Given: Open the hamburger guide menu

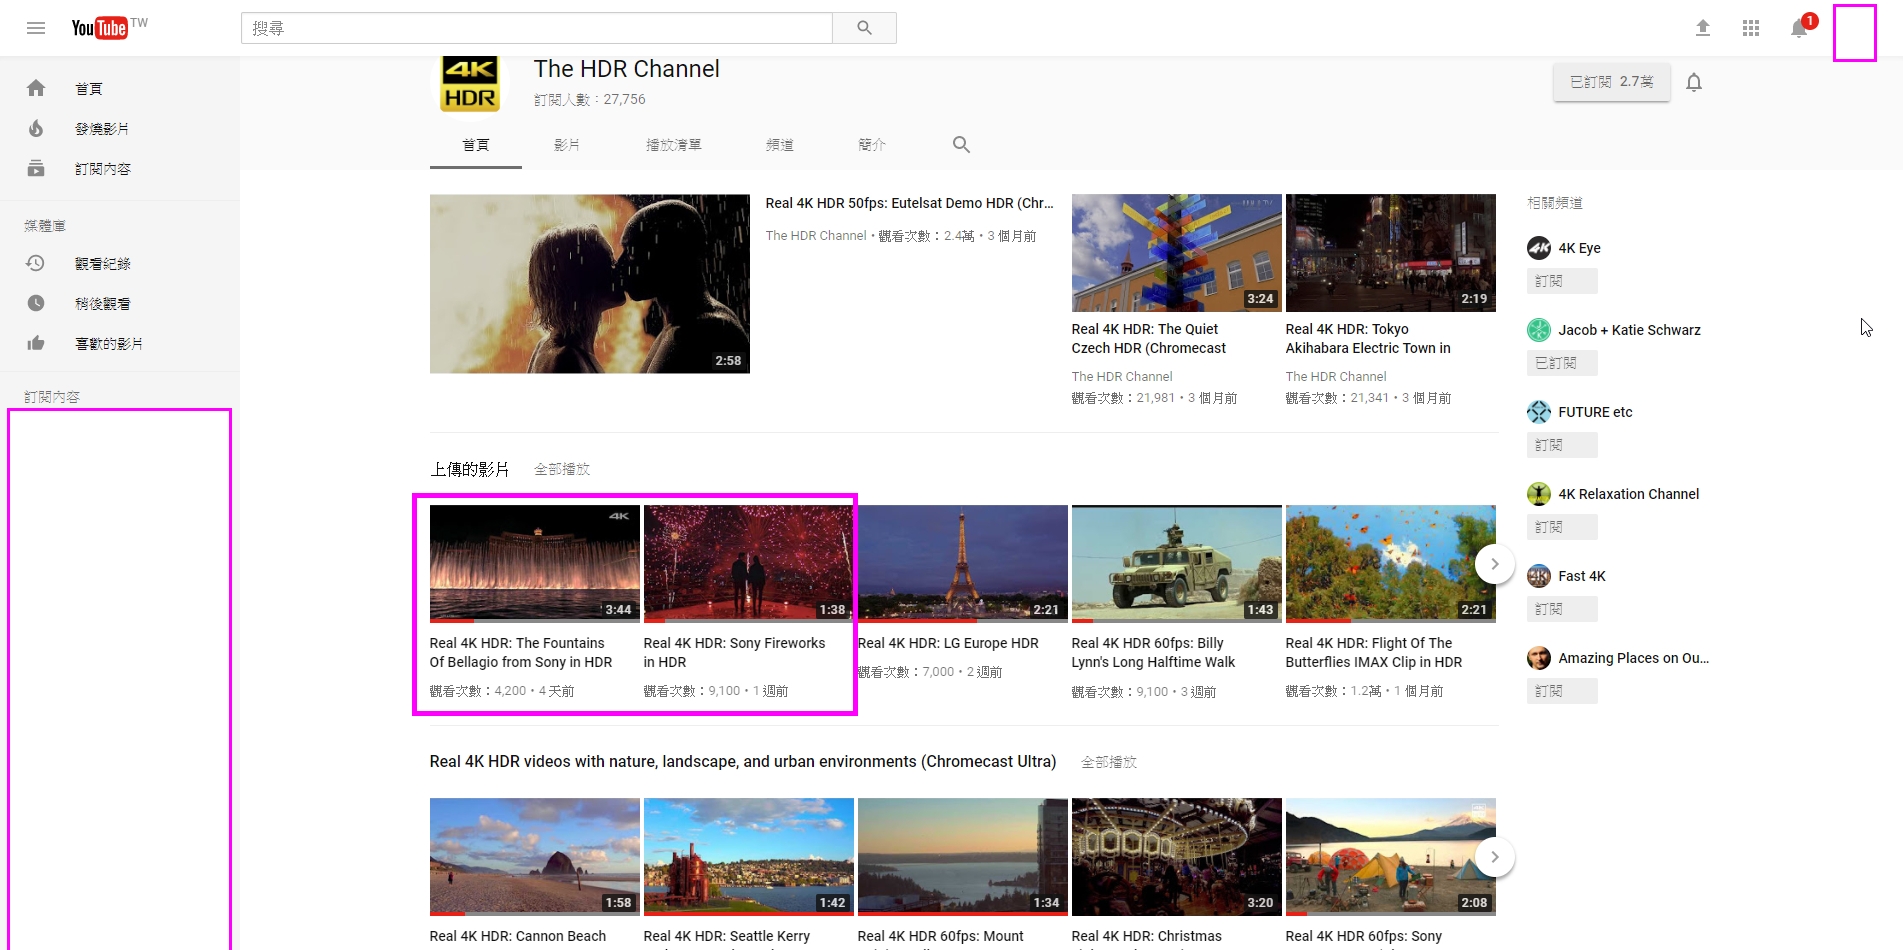Looking at the screenshot, I should pos(36,28).
